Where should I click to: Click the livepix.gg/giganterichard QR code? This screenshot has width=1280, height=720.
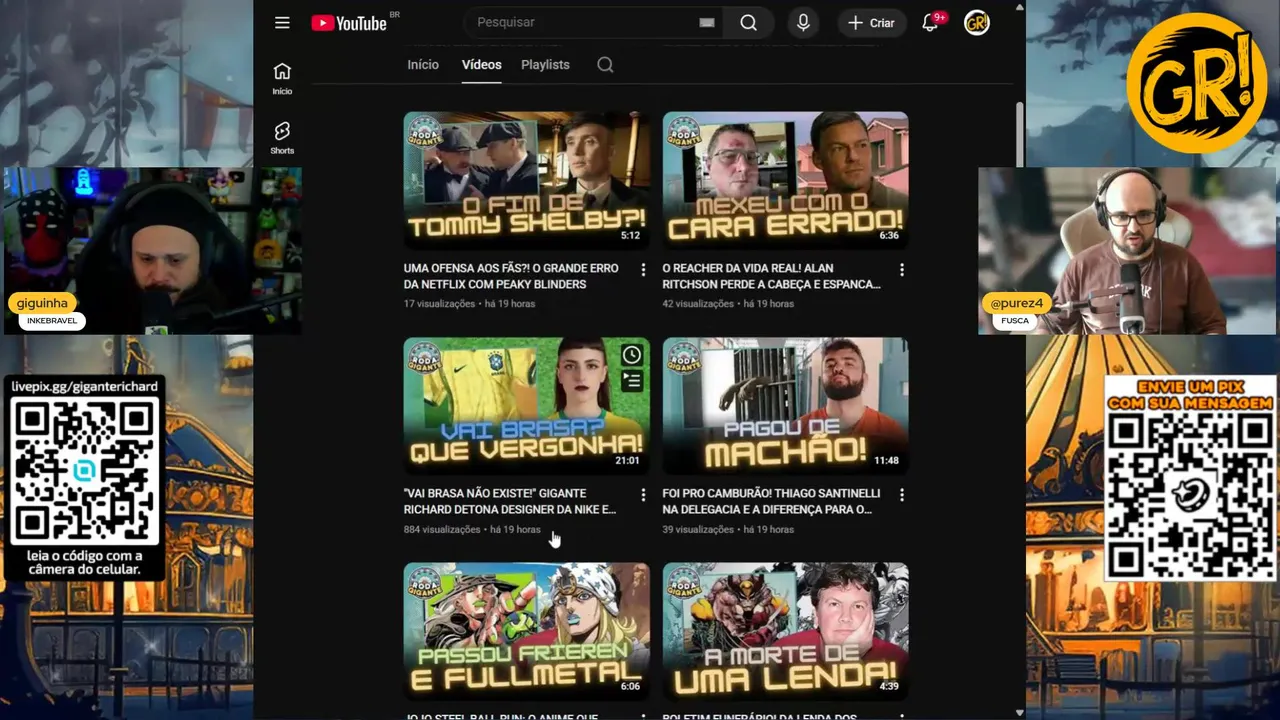[84, 470]
